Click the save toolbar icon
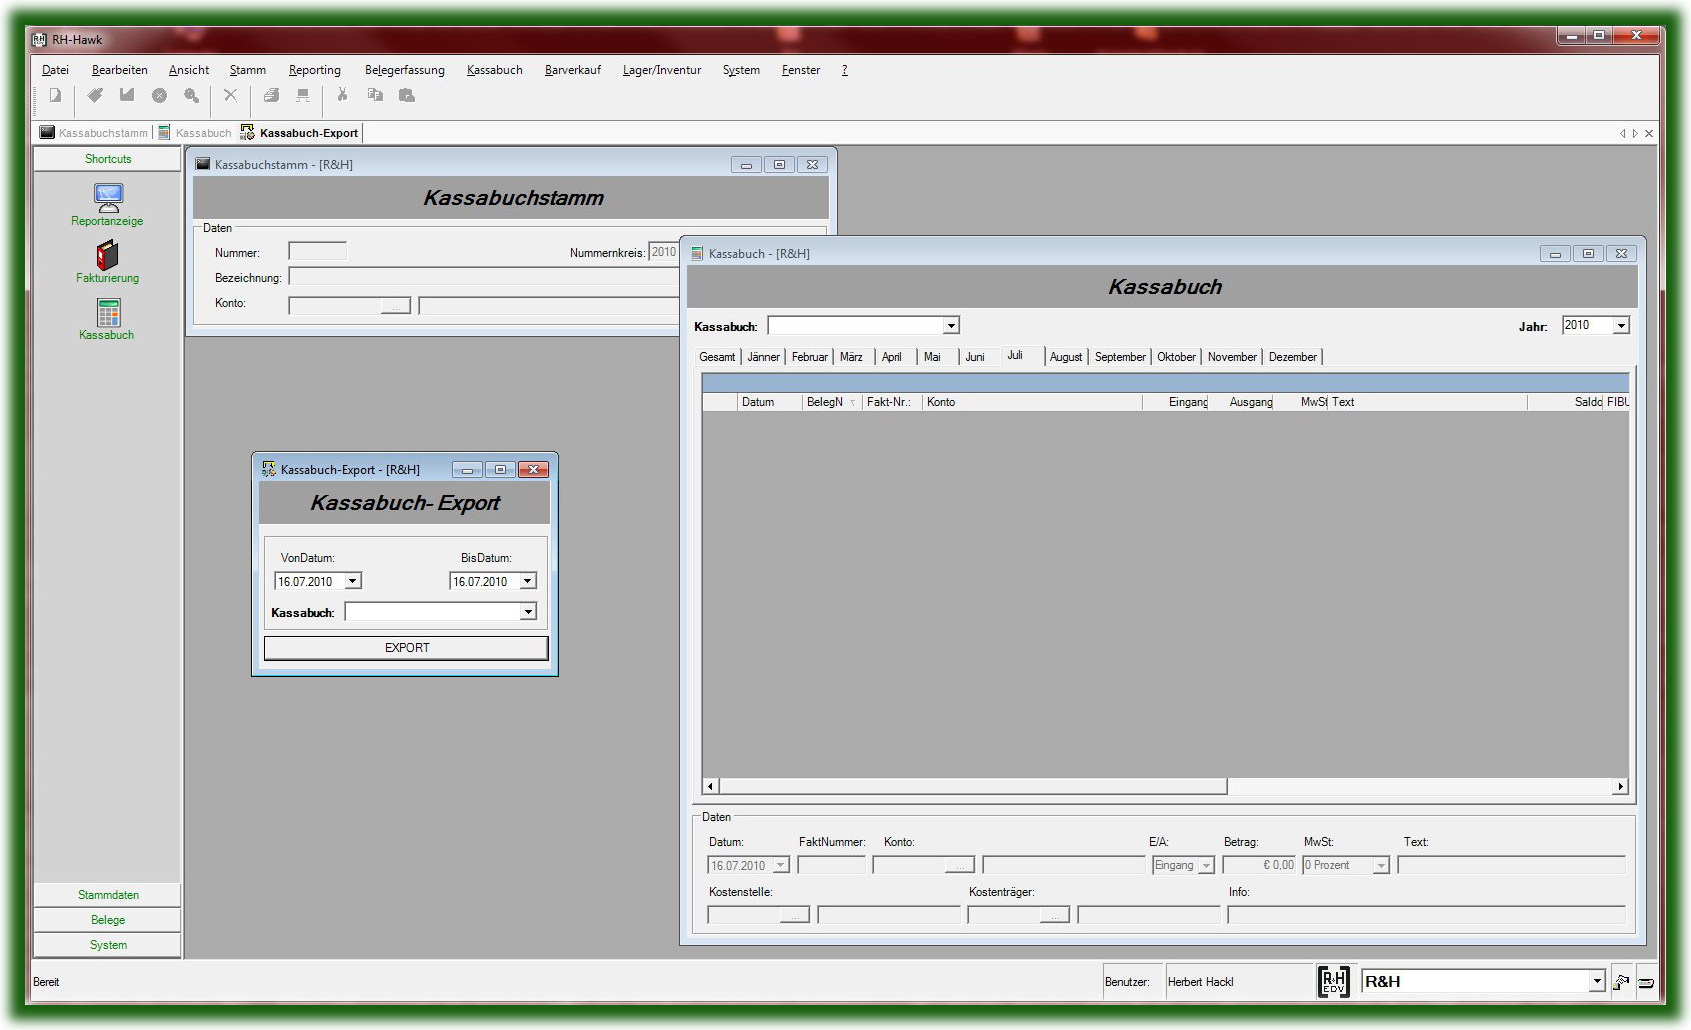Image resolution: width=1691 pixels, height=1030 pixels. pos(127,96)
